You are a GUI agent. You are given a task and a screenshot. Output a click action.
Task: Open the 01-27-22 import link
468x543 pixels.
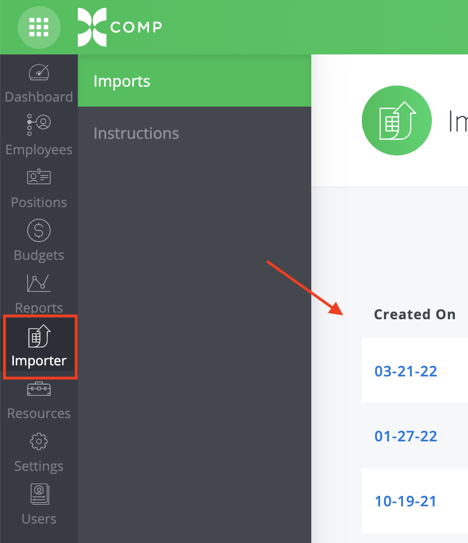point(406,436)
